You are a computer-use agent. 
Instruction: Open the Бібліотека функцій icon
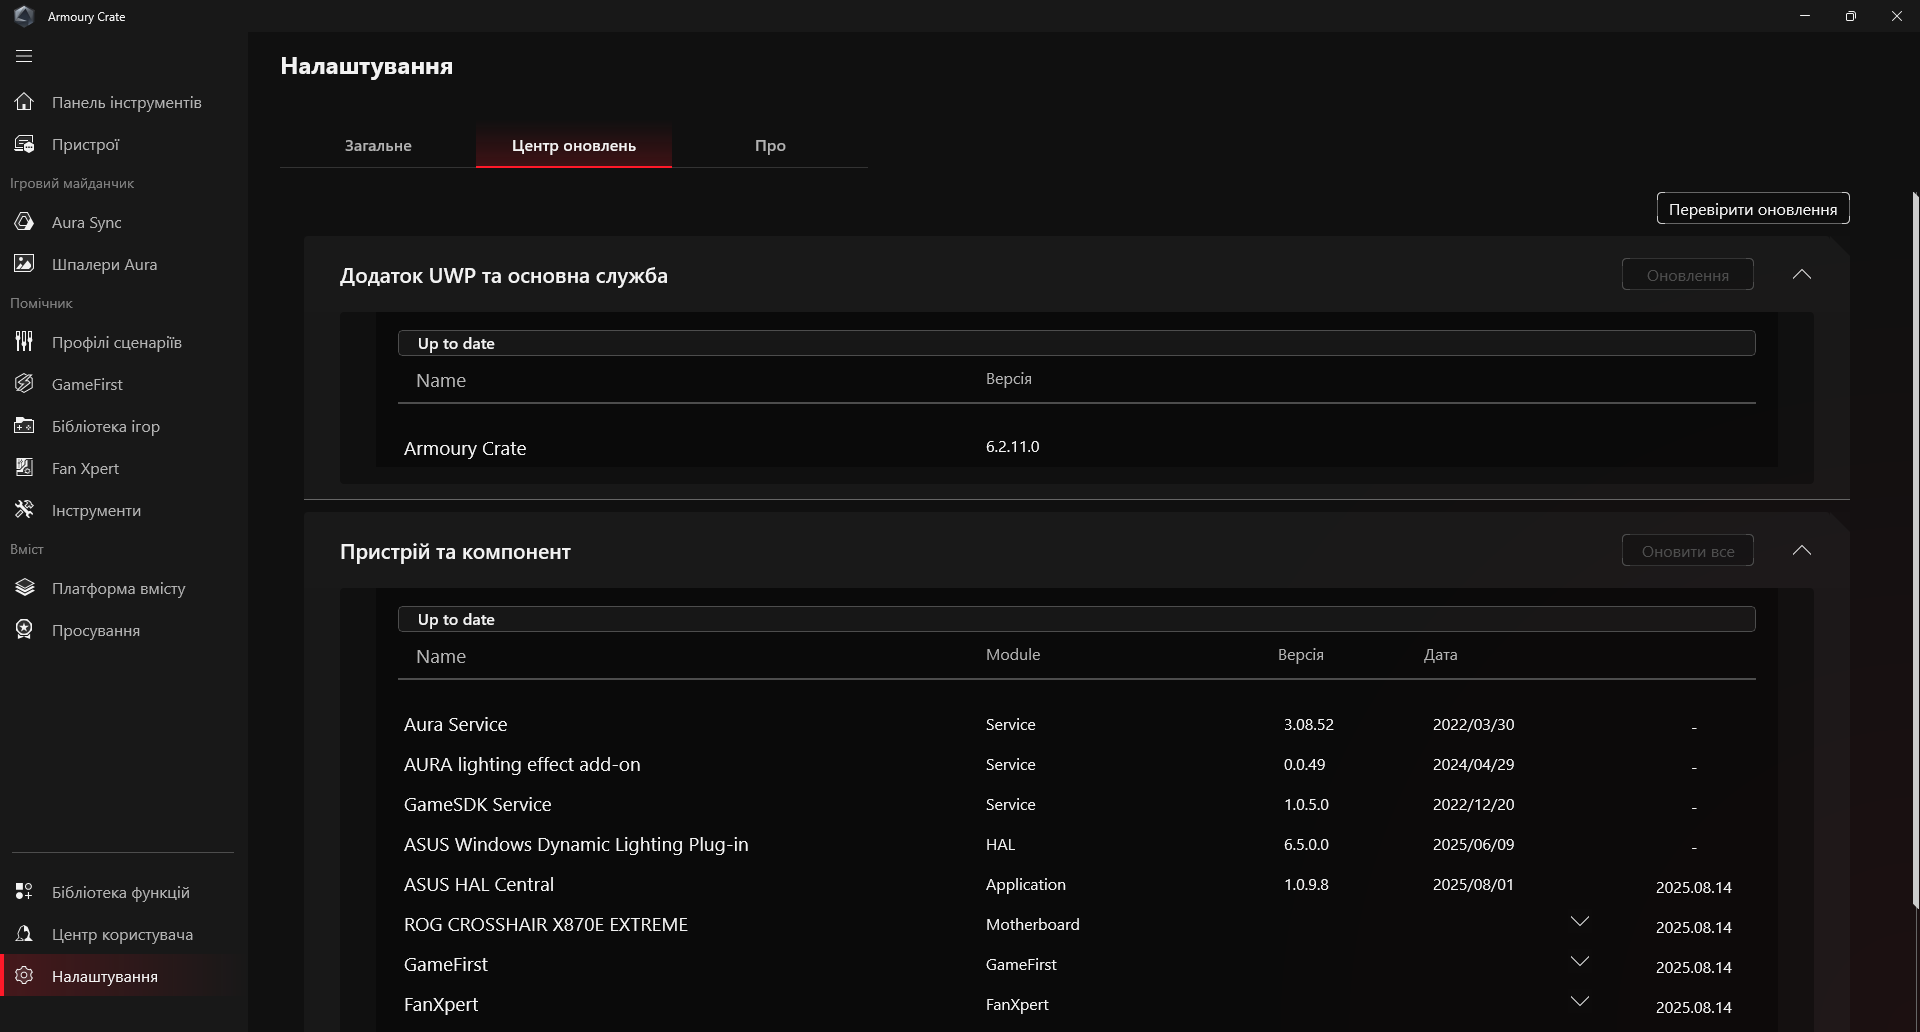(x=24, y=892)
